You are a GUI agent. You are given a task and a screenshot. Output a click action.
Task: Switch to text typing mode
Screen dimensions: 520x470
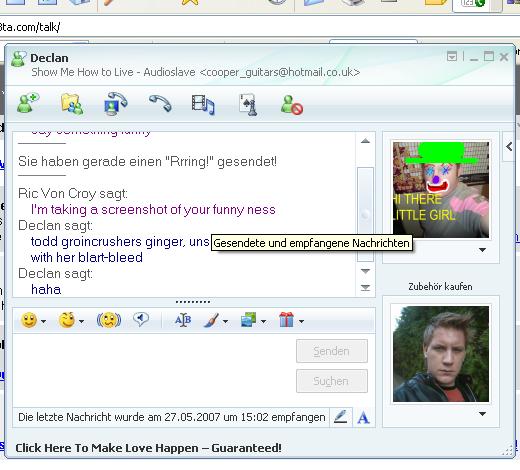pos(363,417)
